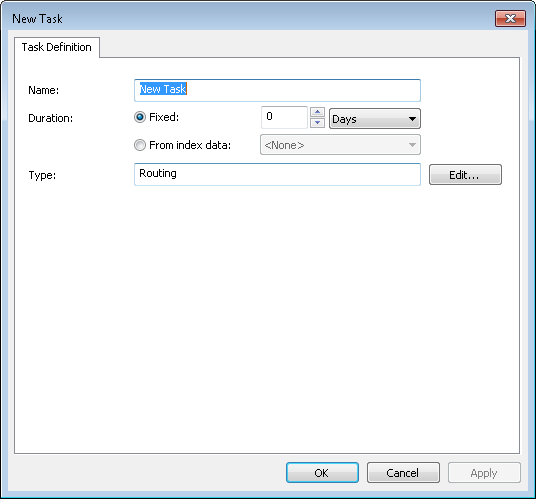Select the From index data option

coord(140,145)
